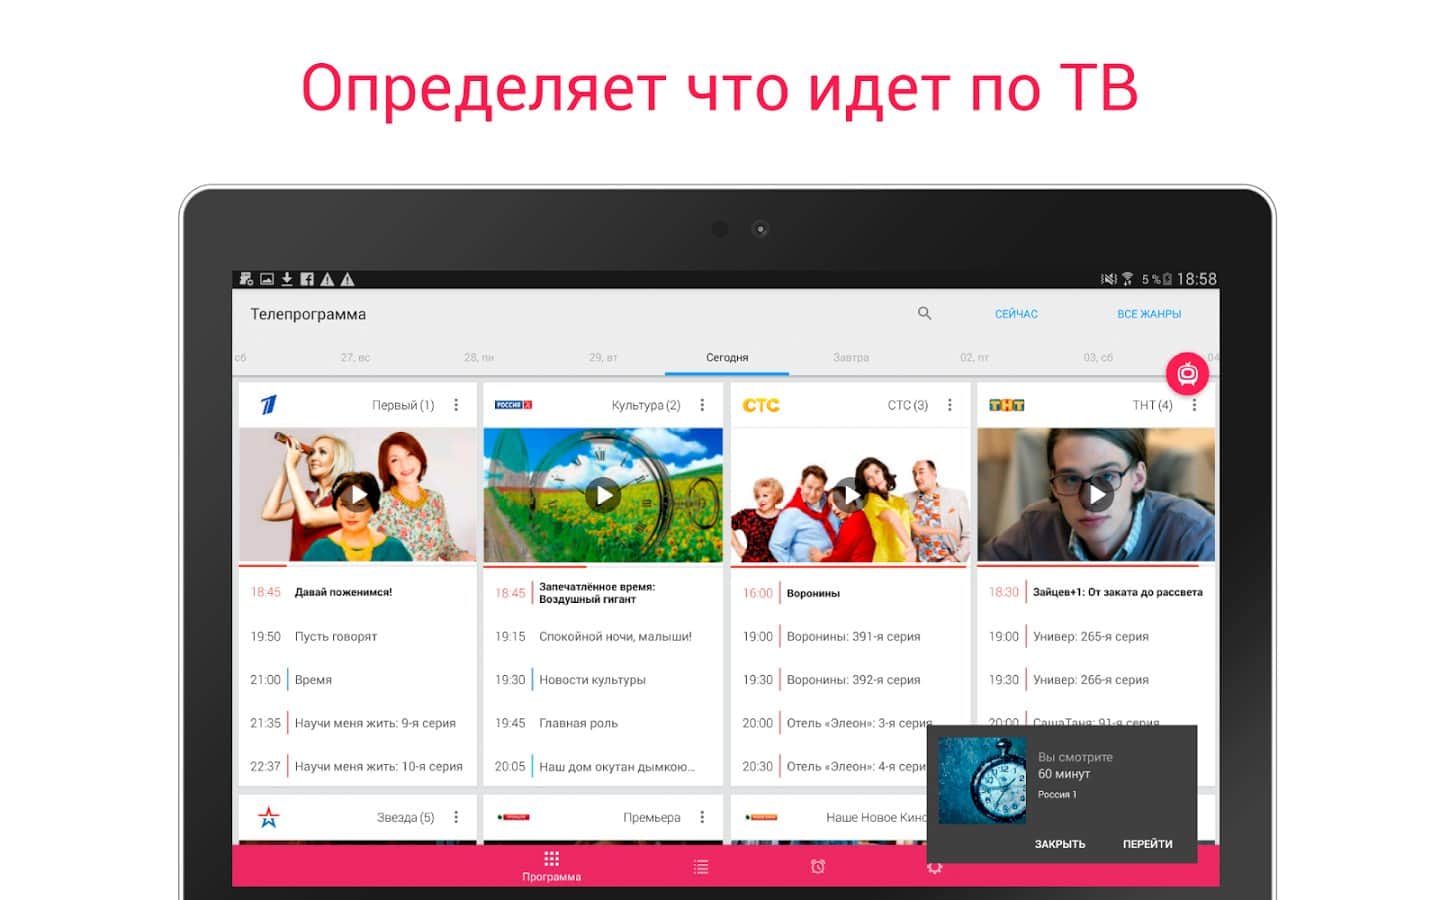1440x900 pixels.
Task: Select the Завтра date tab
Action: [851, 357]
